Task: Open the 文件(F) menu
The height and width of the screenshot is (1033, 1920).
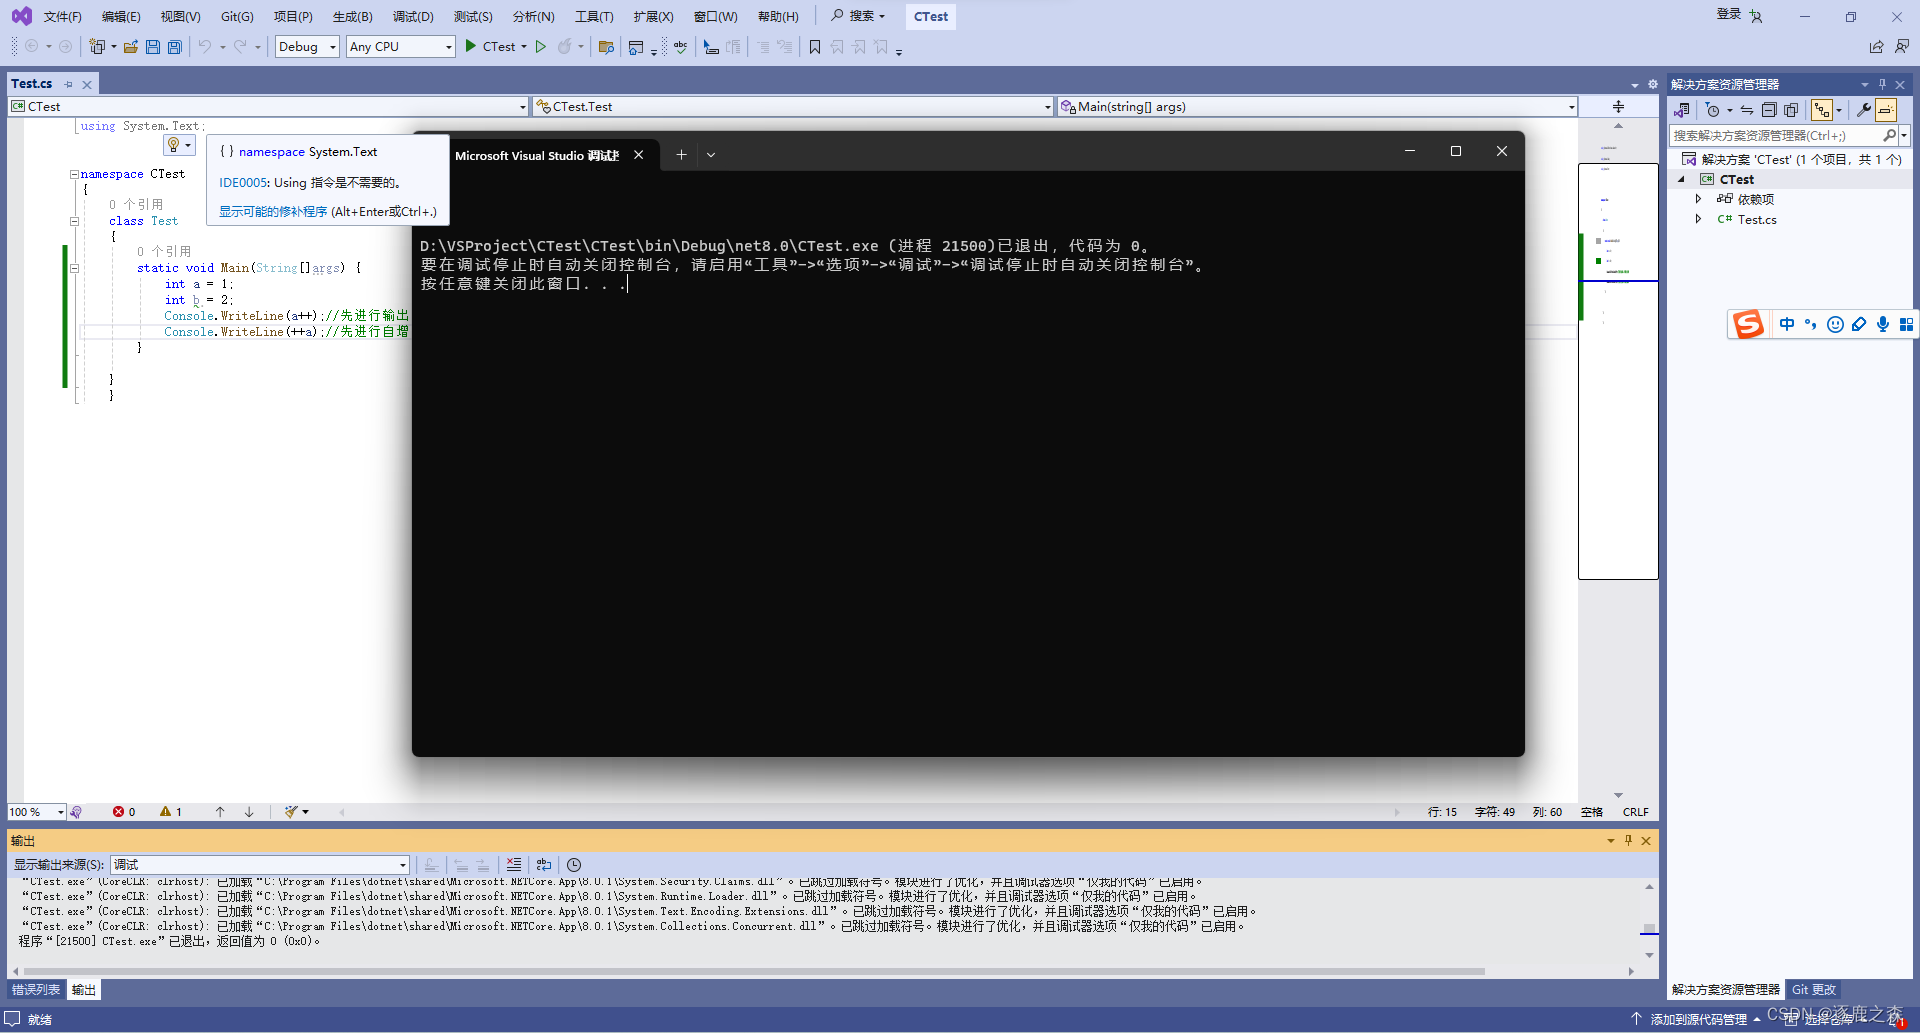Action: [62, 16]
